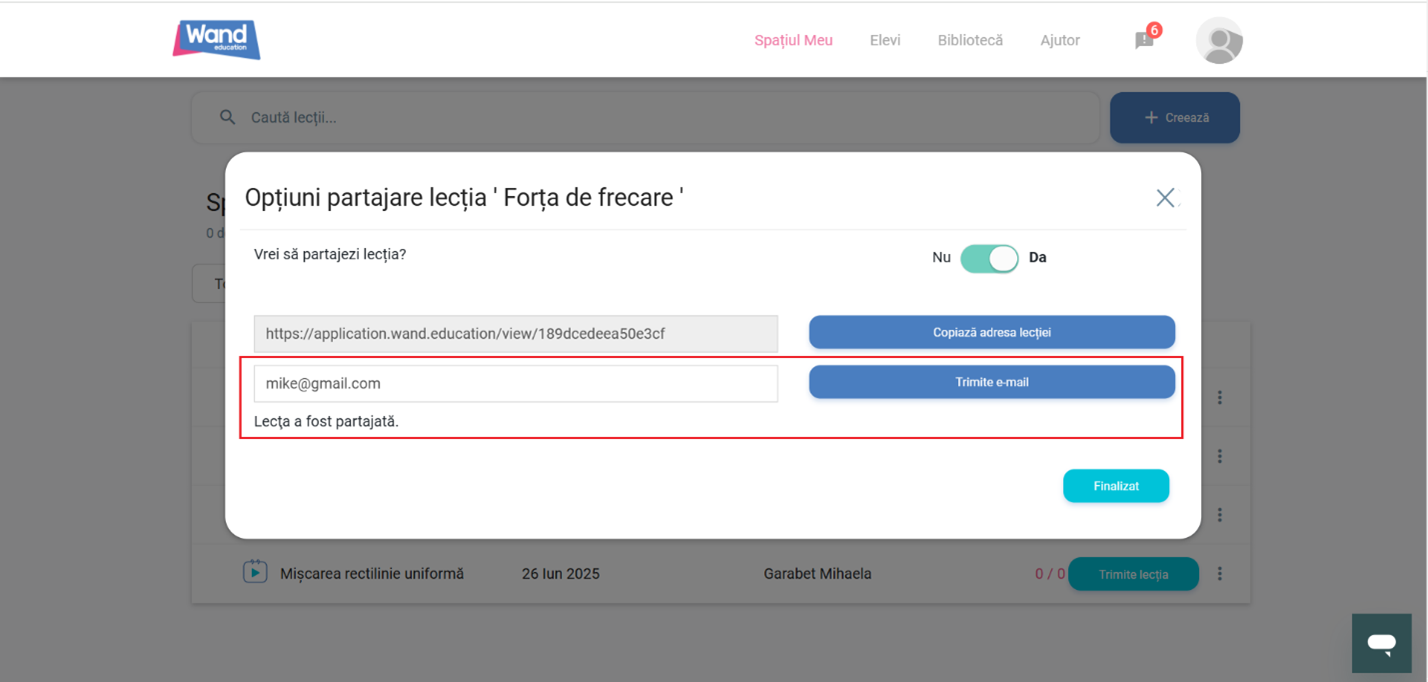Open the chat support widget
This screenshot has height=682, width=1428.
(x=1381, y=643)
